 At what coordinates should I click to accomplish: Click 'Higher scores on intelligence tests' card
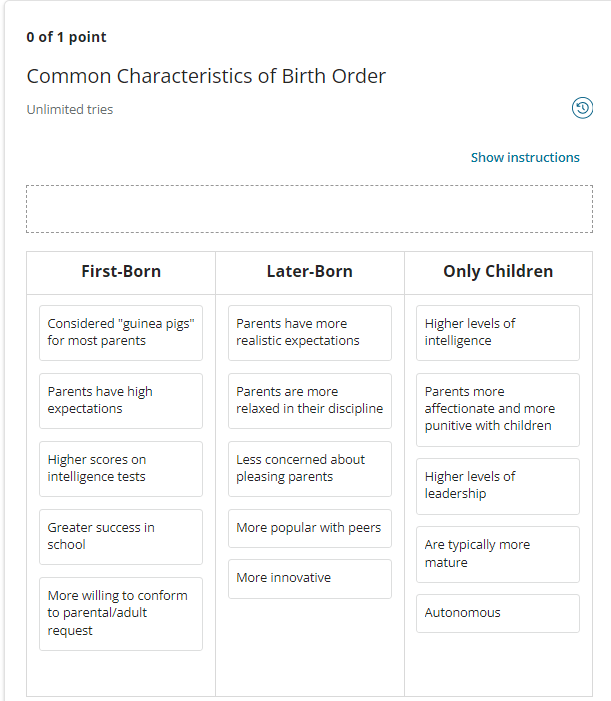coord(121,469)
